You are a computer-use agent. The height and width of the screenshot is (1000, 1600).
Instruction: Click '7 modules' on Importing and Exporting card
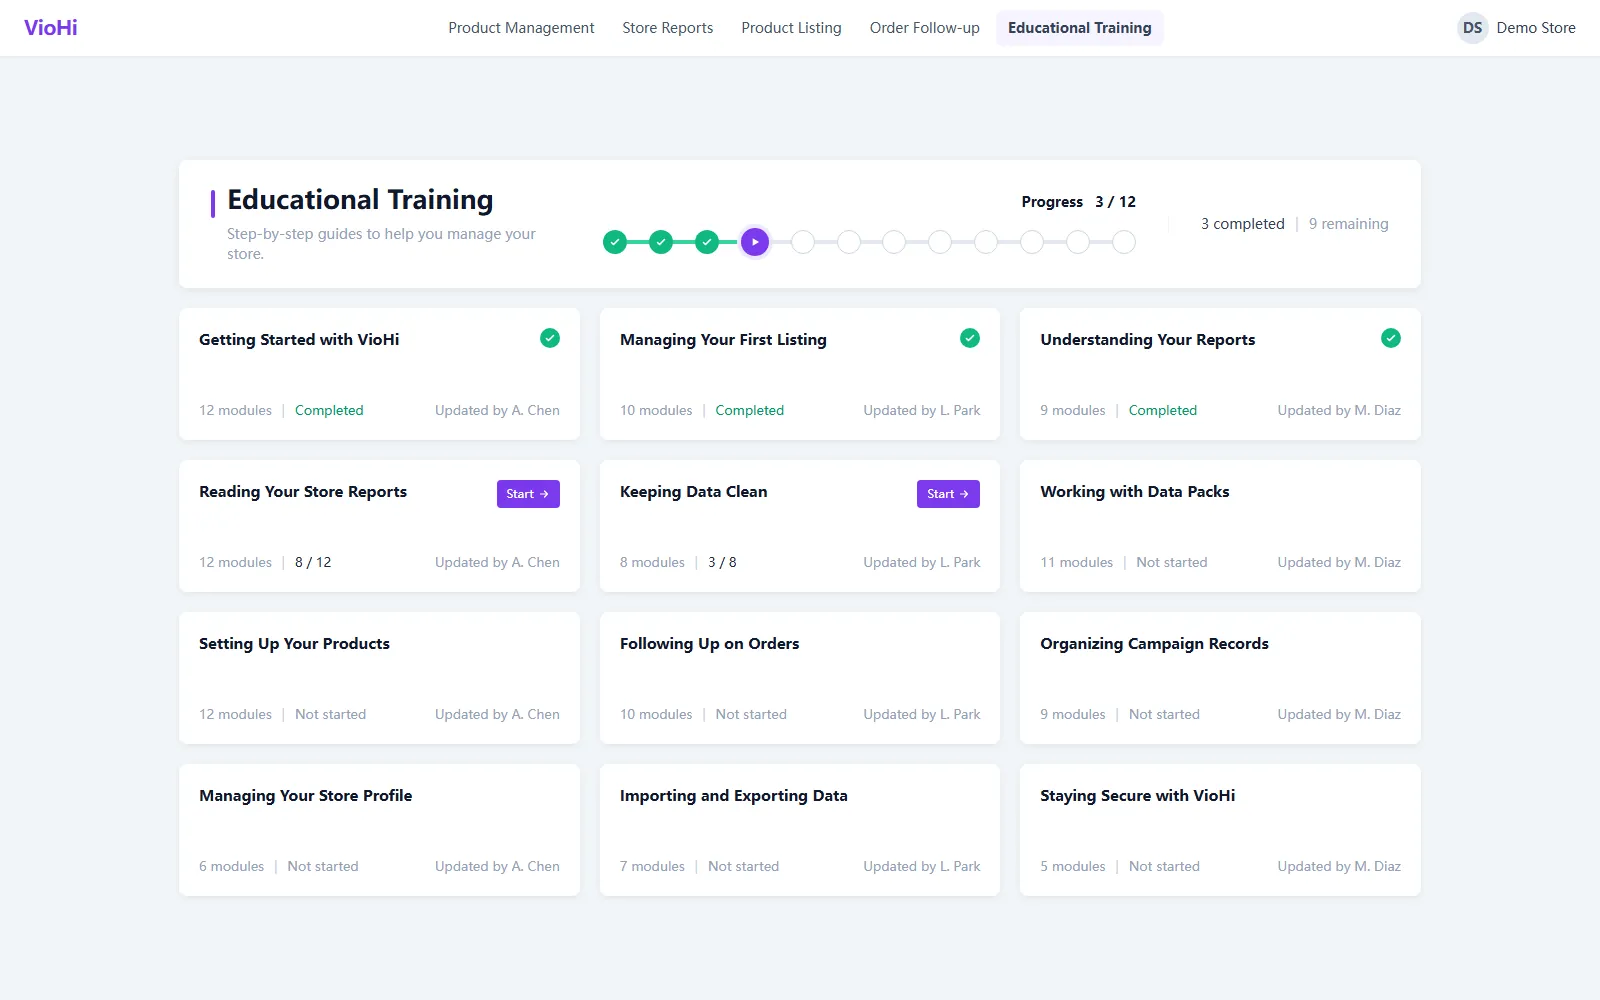[652, 866]
